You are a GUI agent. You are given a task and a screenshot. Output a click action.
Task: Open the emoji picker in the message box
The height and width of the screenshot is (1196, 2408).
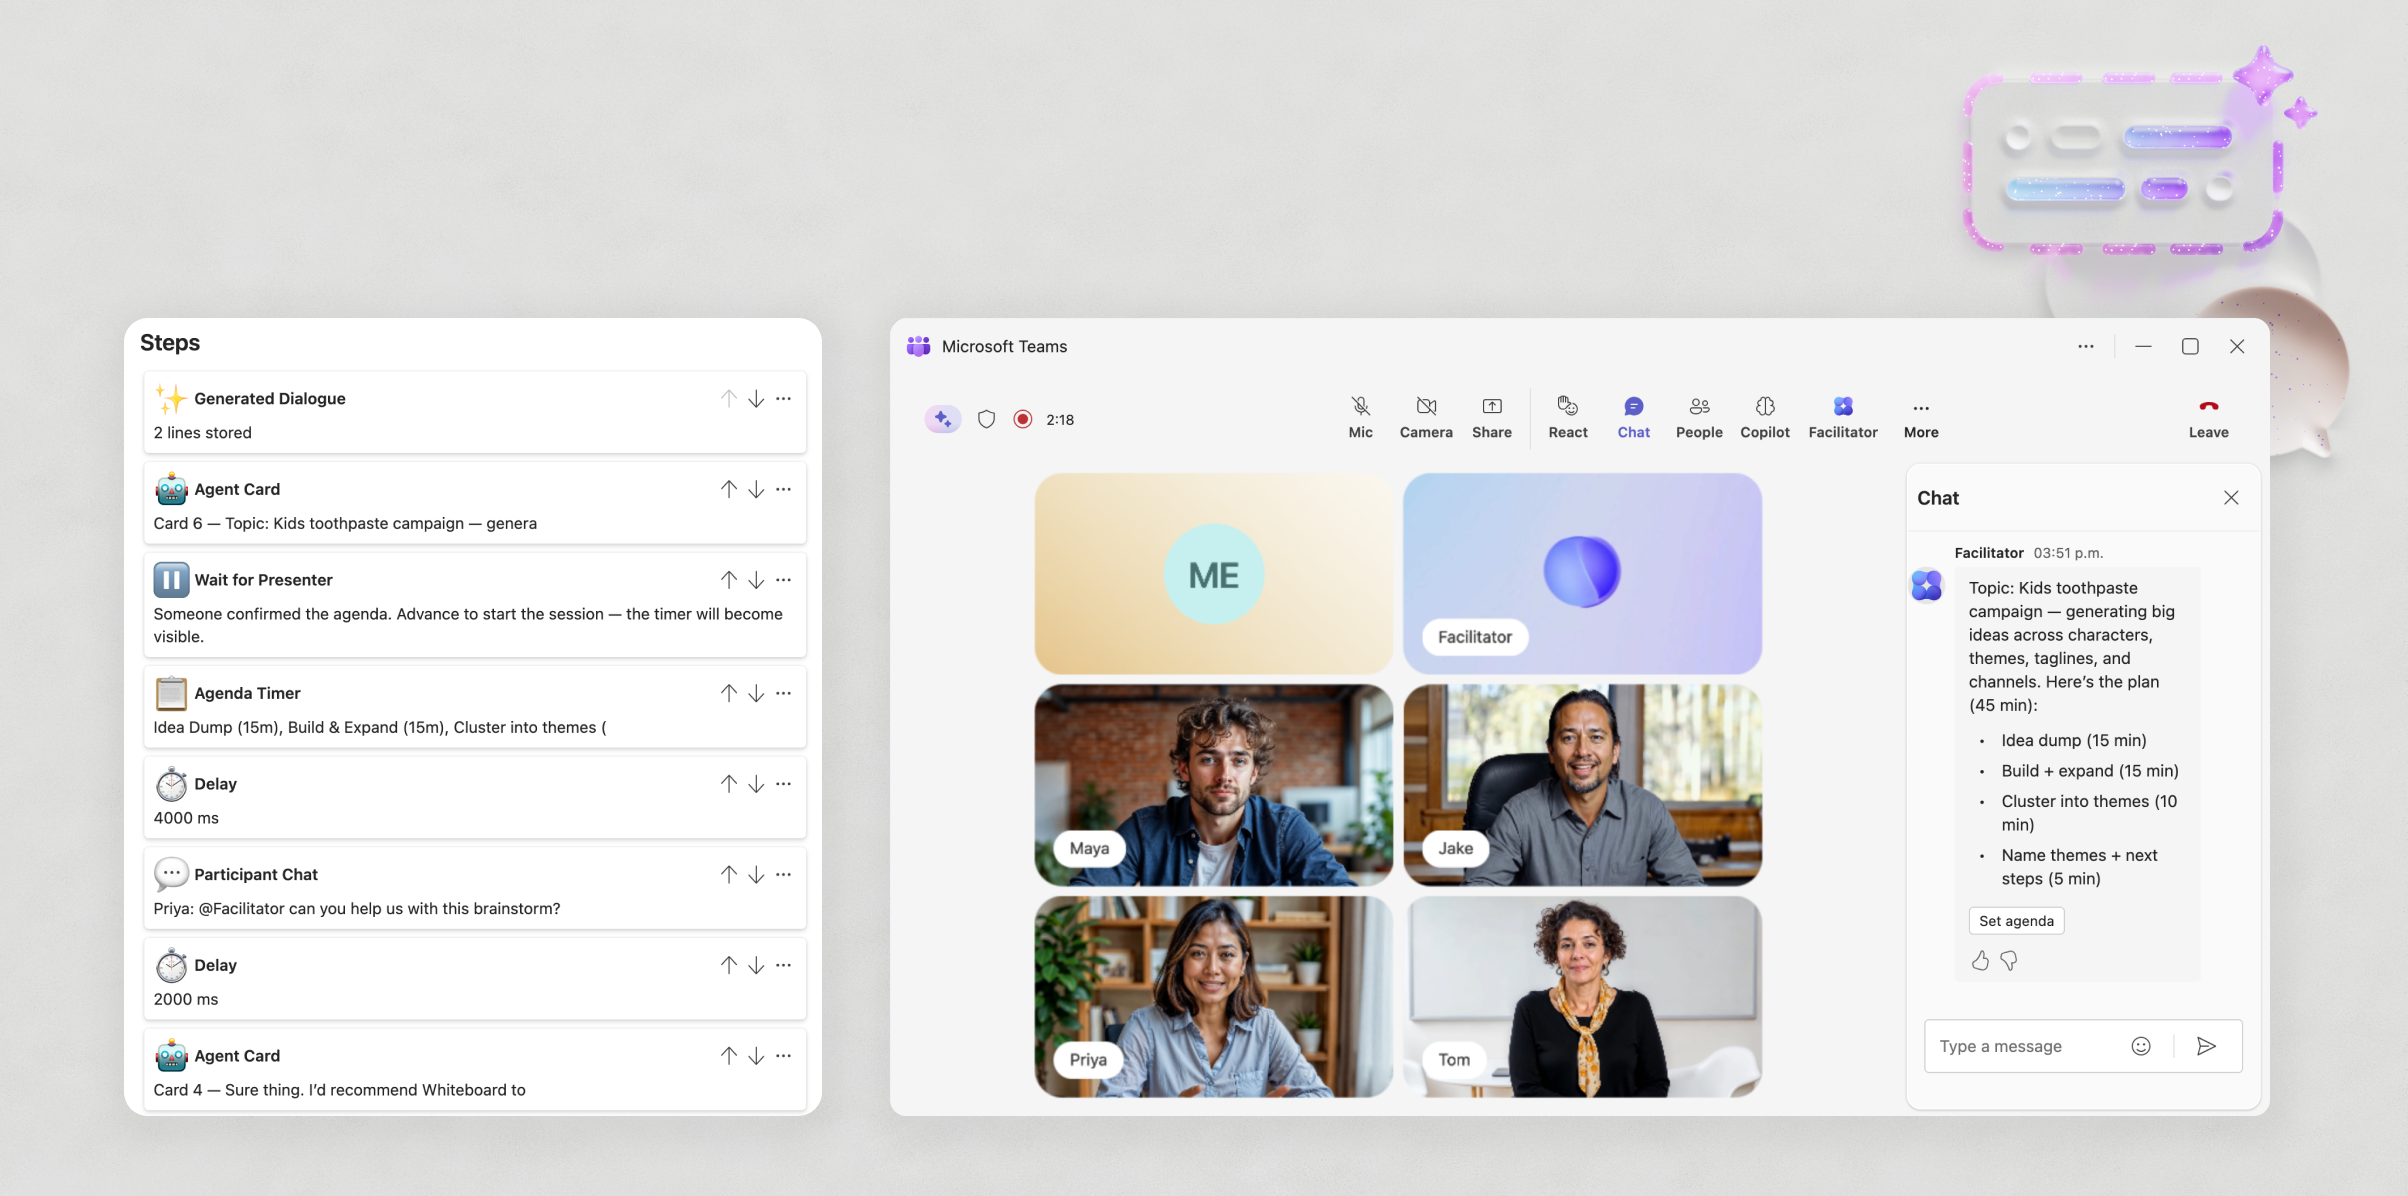point(2141,1046)
